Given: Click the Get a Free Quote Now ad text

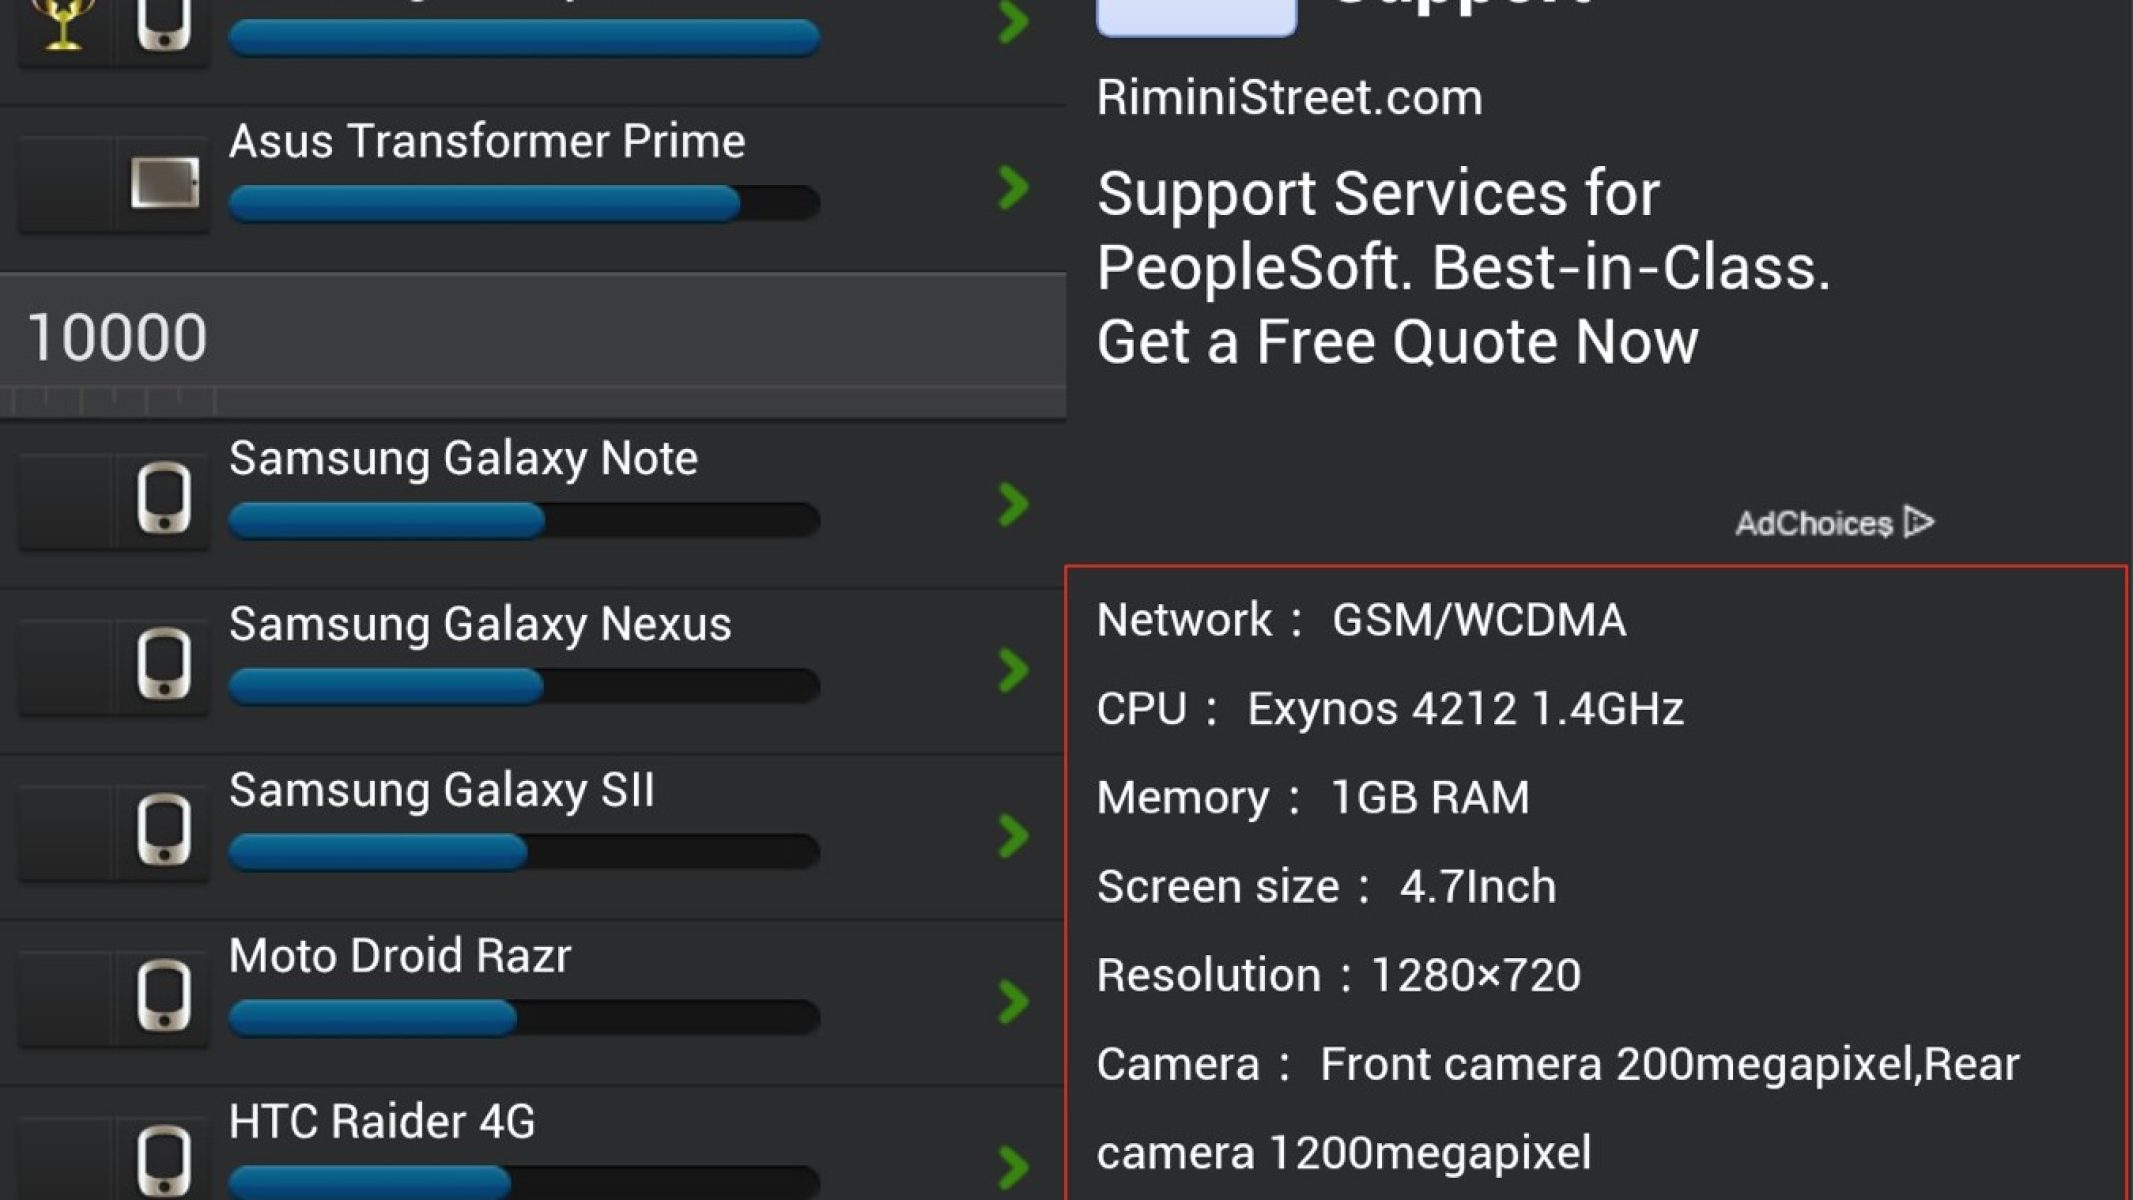Looking at the screenshot, I should pyautogui.click(x=1397, y=342).
